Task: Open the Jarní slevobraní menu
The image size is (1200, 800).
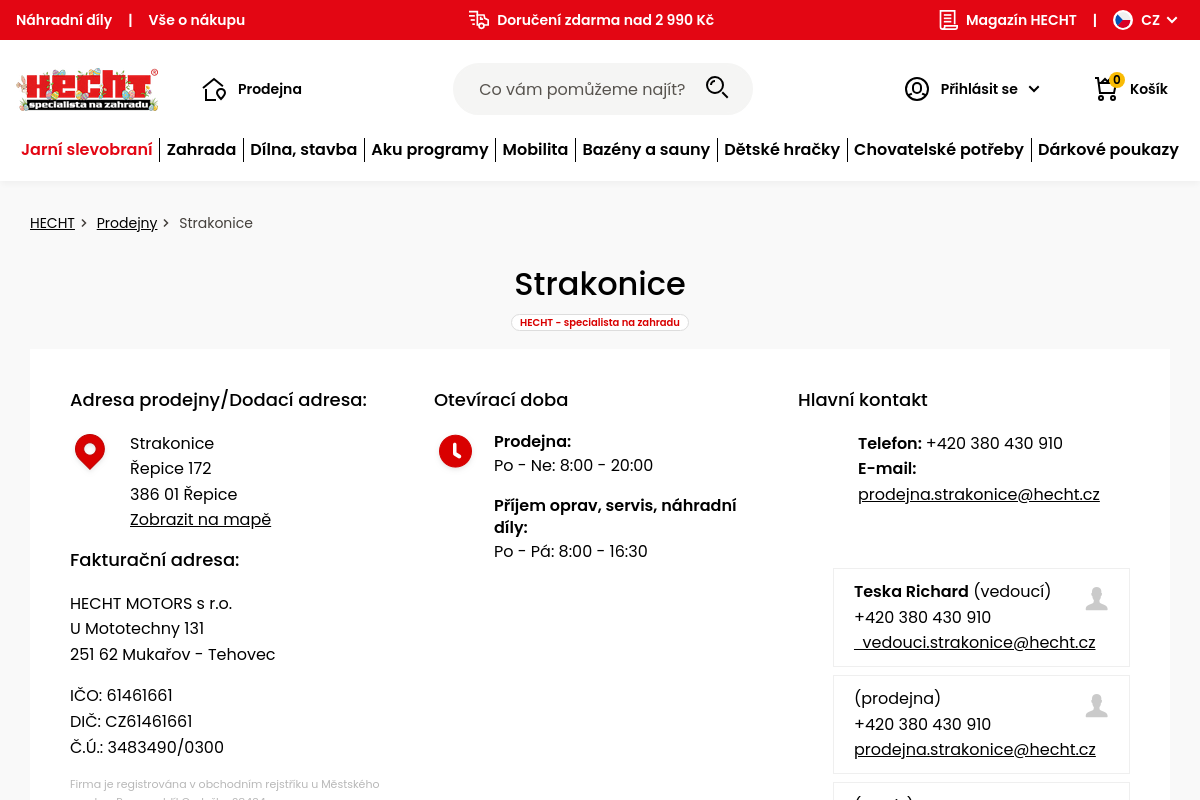Action: tap(87, 150)
